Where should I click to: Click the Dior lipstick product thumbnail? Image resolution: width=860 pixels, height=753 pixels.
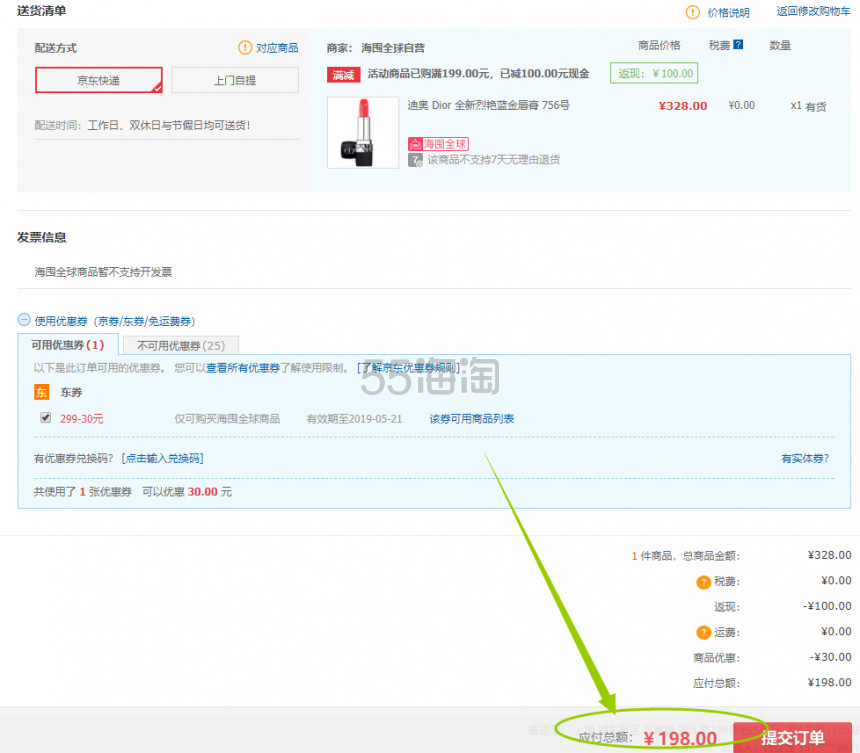tap(363, 133)
